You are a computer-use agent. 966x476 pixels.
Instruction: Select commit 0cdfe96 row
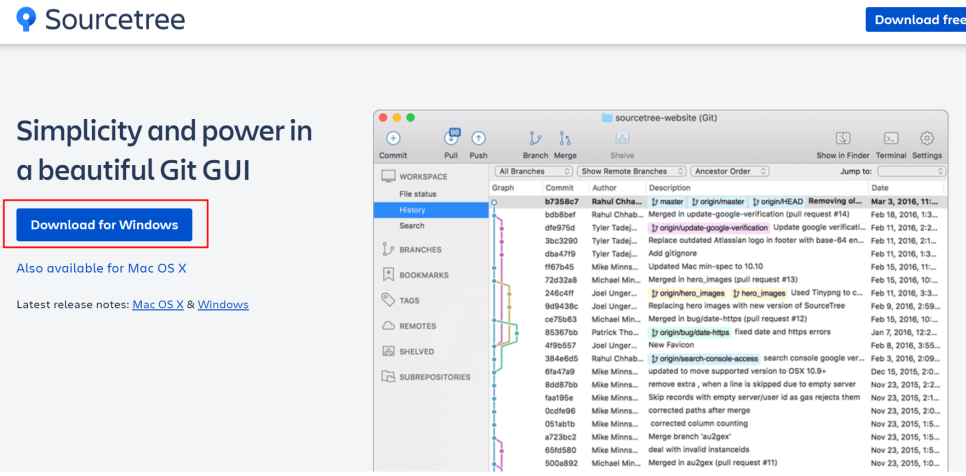[717, 410]
